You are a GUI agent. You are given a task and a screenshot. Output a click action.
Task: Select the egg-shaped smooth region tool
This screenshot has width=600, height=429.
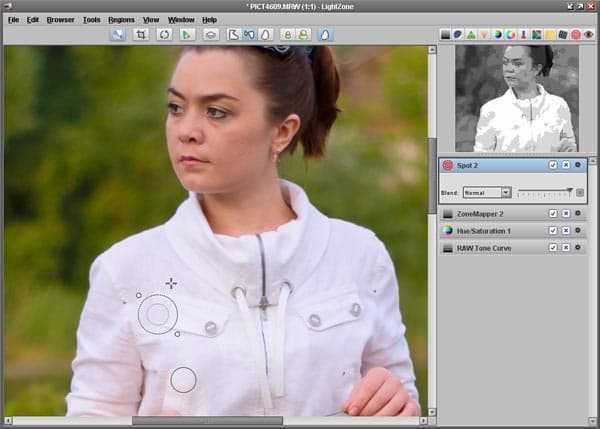(x=265, y=35)
